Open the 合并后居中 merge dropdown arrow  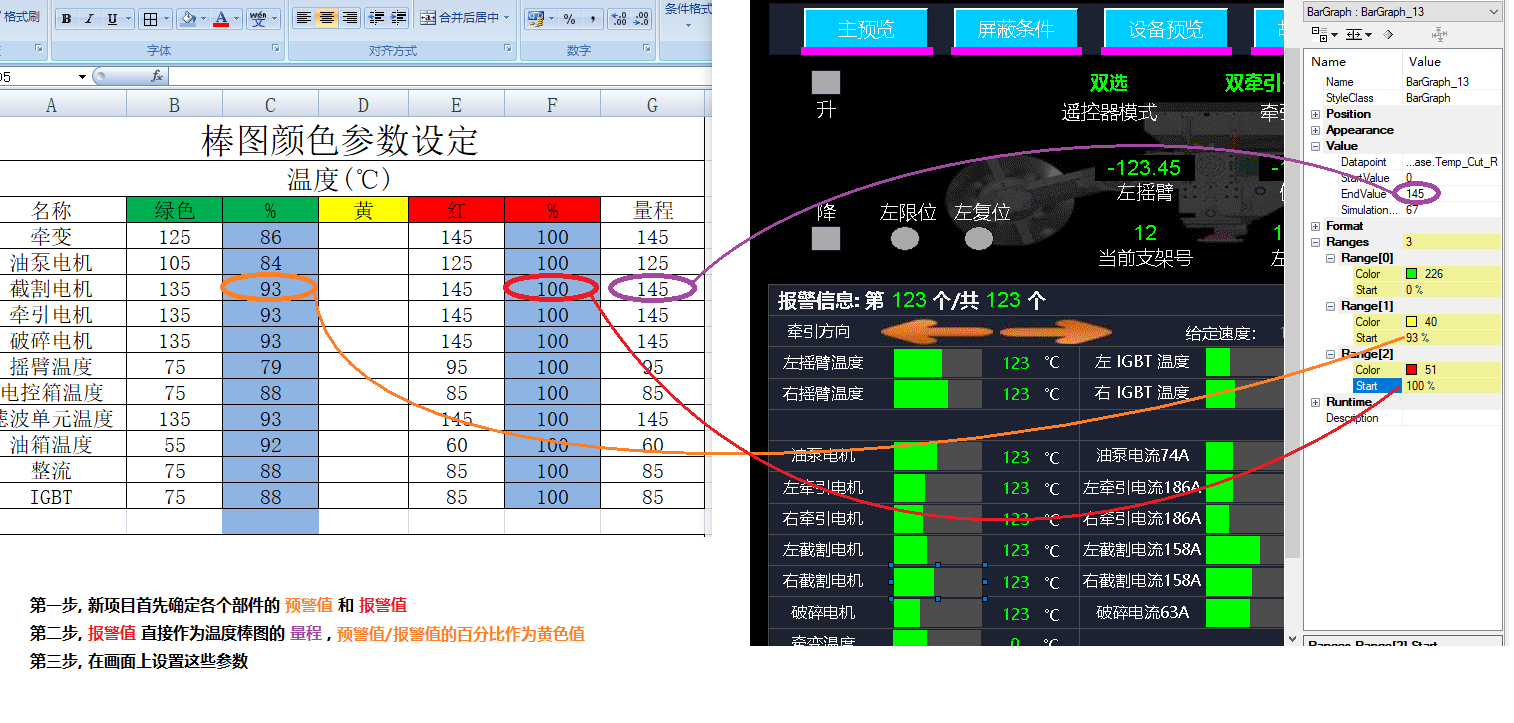[x=506, y=18]
